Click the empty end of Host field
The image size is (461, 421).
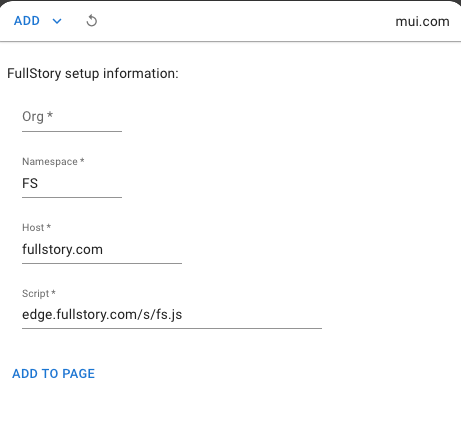point(143,249)
